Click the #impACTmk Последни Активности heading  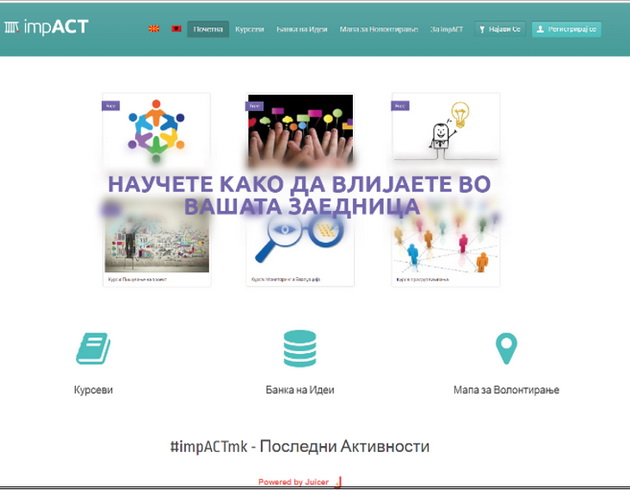pos(300,446)
